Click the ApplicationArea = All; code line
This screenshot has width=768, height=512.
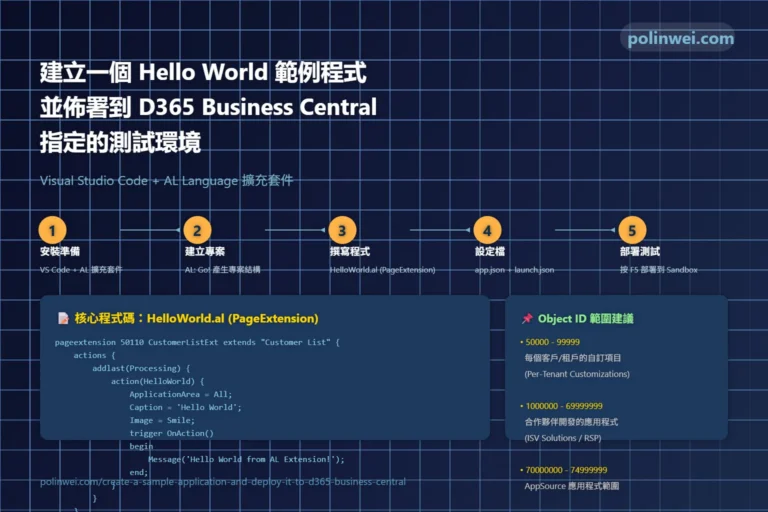coord(181,394)
